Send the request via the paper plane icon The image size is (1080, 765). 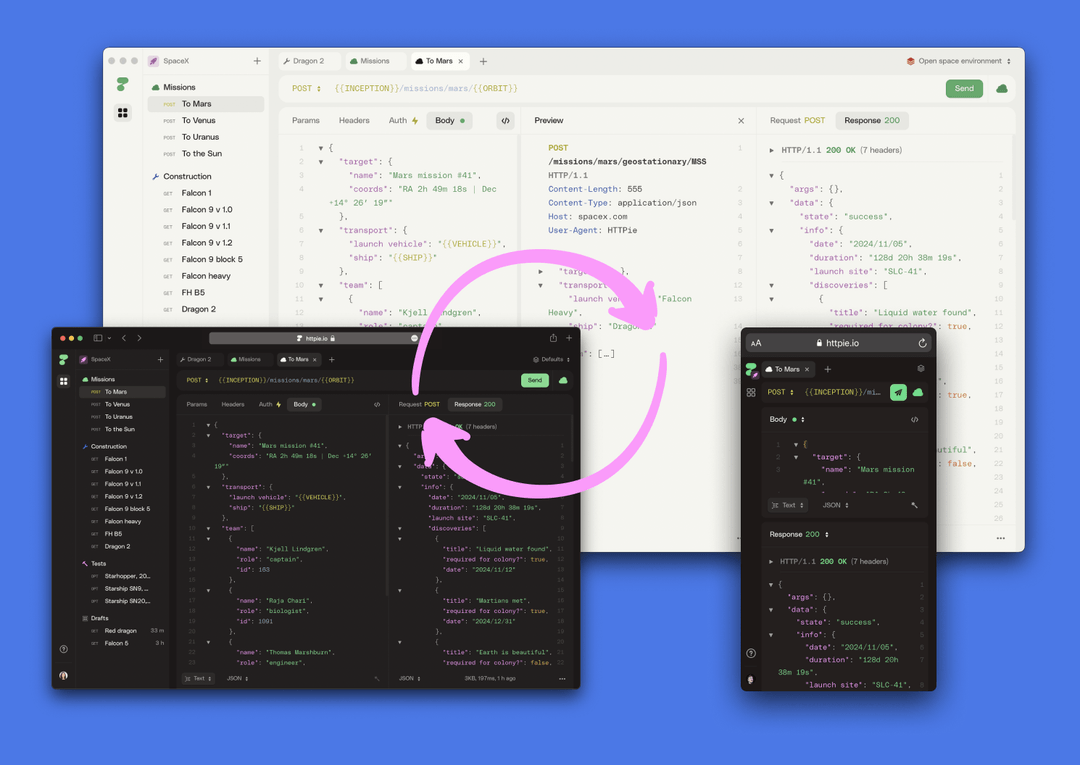(899, 393)
